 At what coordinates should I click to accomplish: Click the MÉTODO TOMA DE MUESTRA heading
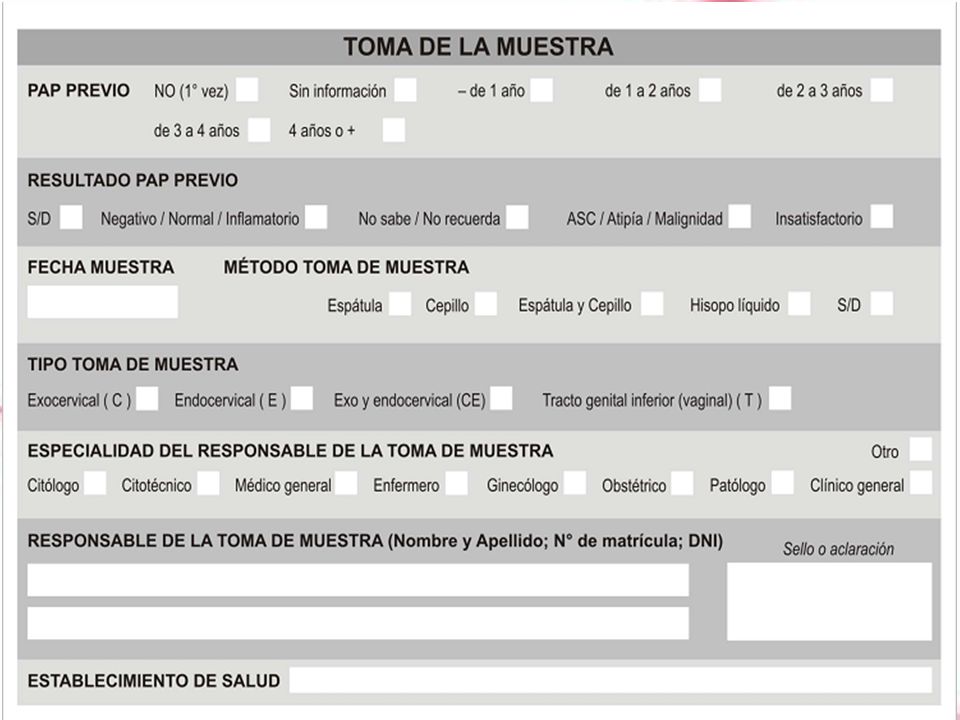pos(347,268)
